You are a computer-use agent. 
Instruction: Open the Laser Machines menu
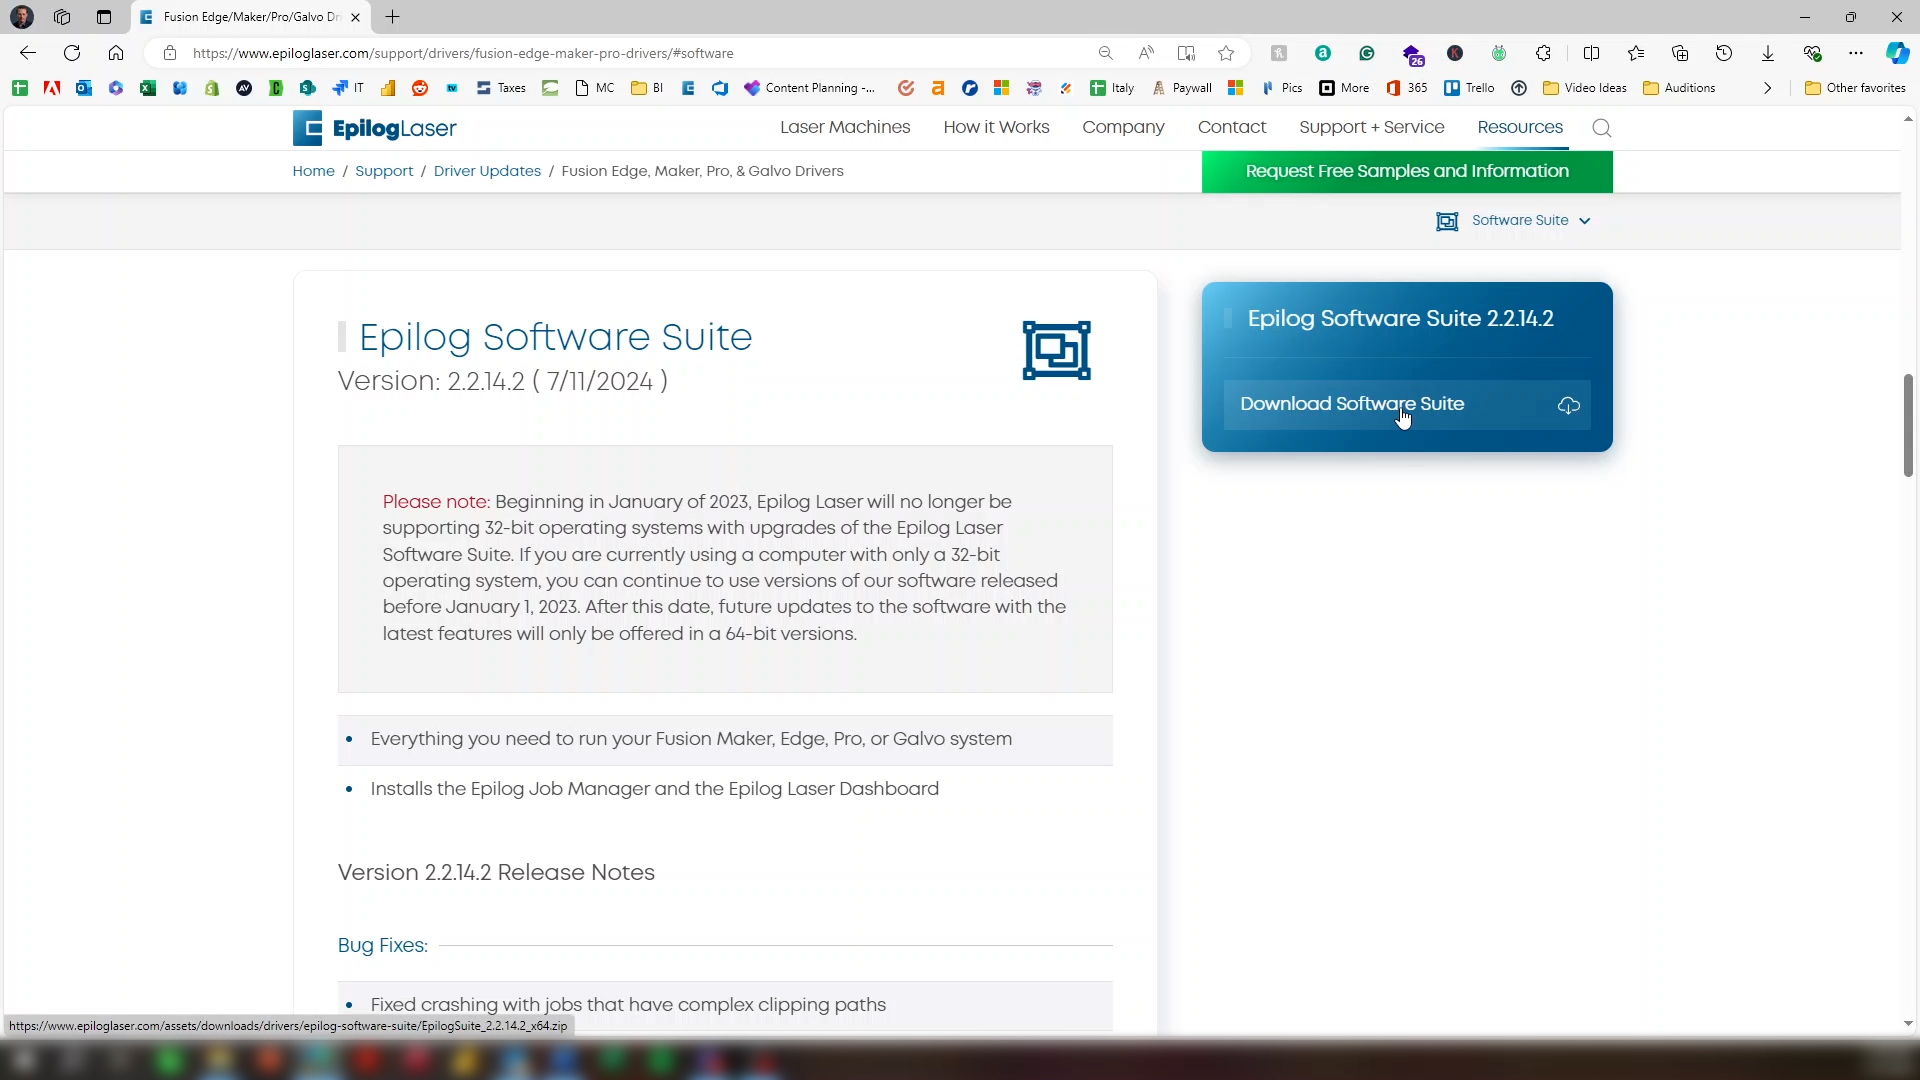845,127
